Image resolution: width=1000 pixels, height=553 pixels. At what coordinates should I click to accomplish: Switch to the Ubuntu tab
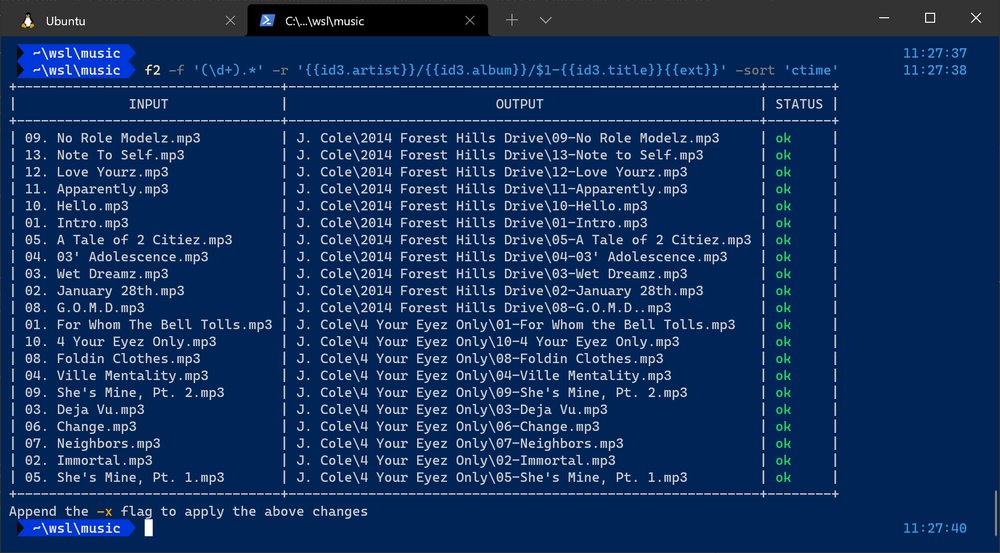(124, 20)
